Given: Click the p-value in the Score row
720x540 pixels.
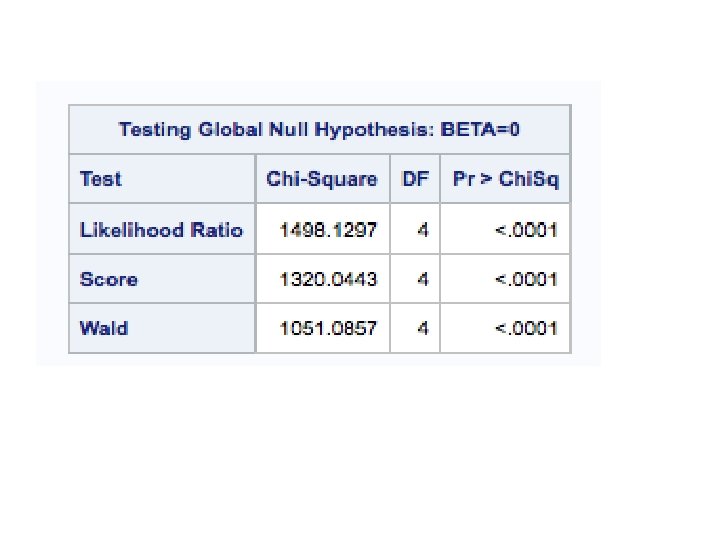Looking at the screenshot, I should [x=526, y=279].
